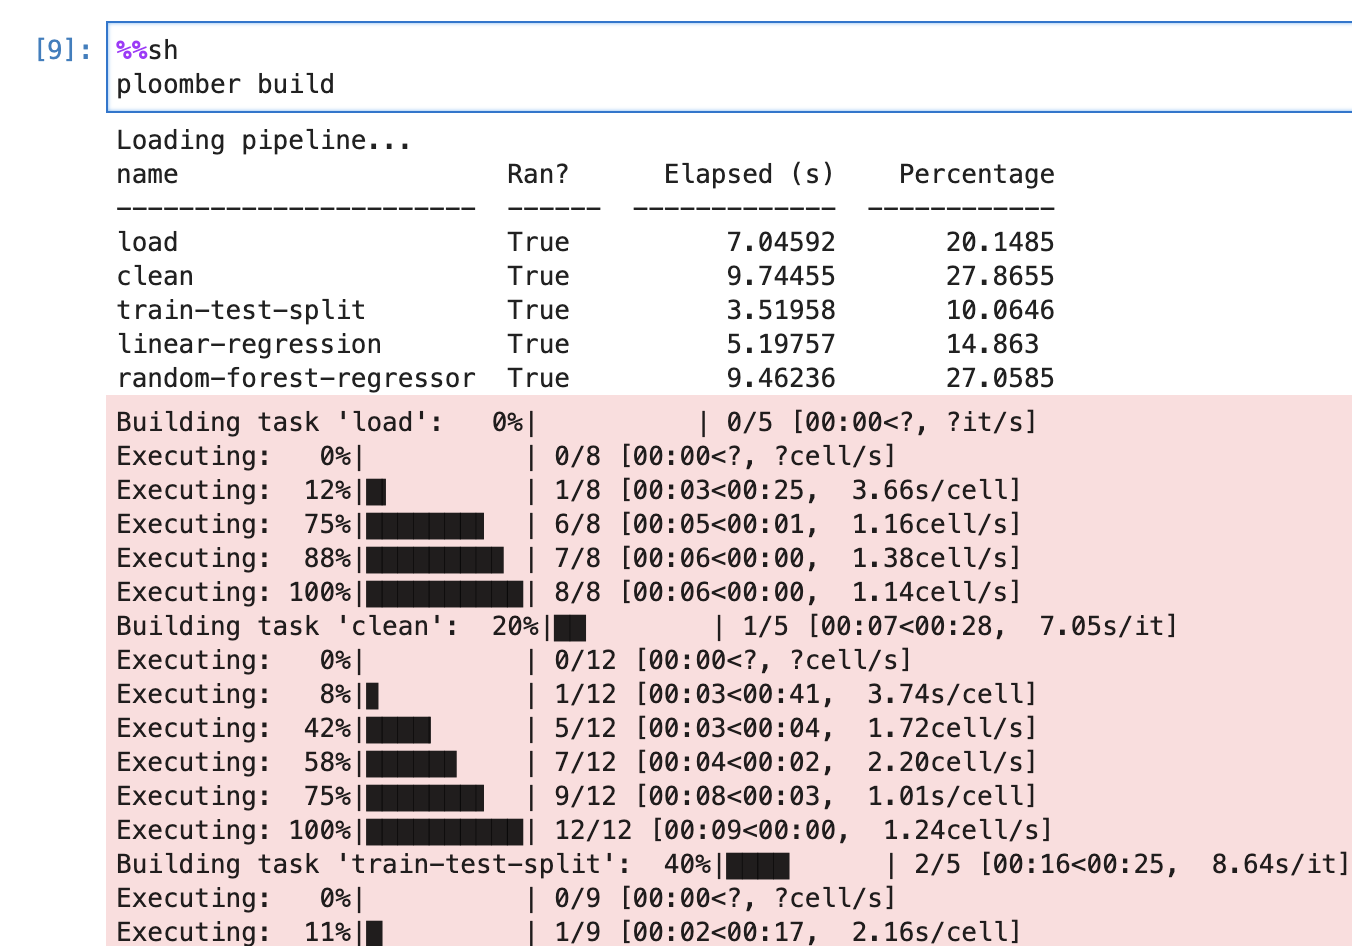Image resolution: width=1352 pixels, height=946 pixels.
Task: Click elapsed value 5.19757
Action: click(780, 344)
